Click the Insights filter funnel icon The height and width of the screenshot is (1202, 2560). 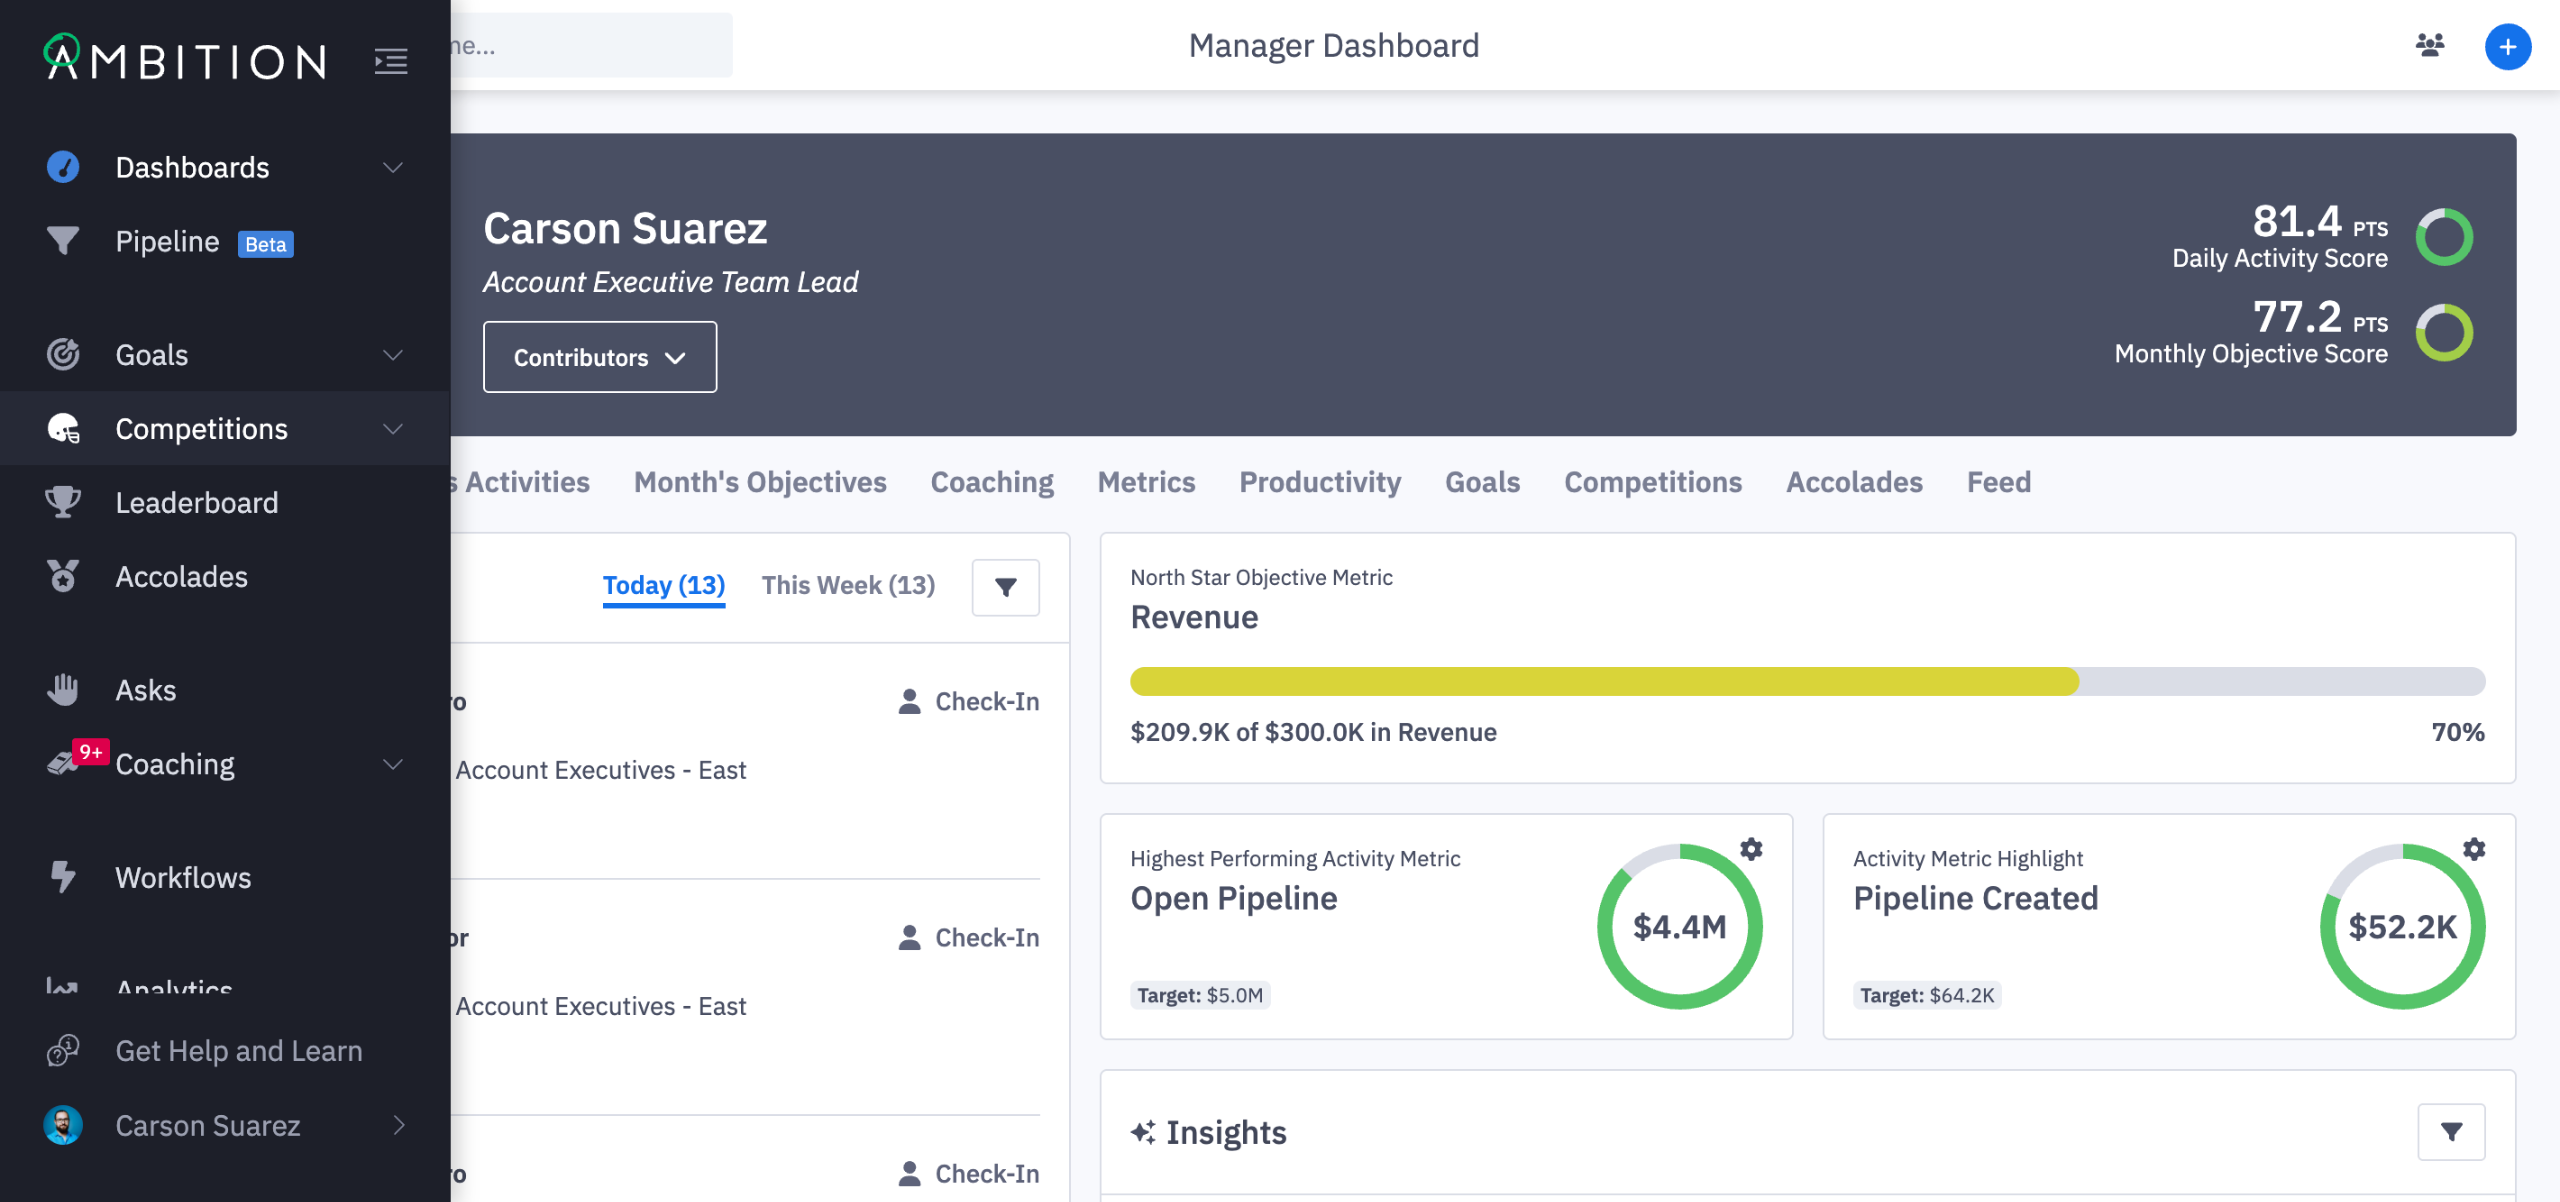click(2451, 1132)
